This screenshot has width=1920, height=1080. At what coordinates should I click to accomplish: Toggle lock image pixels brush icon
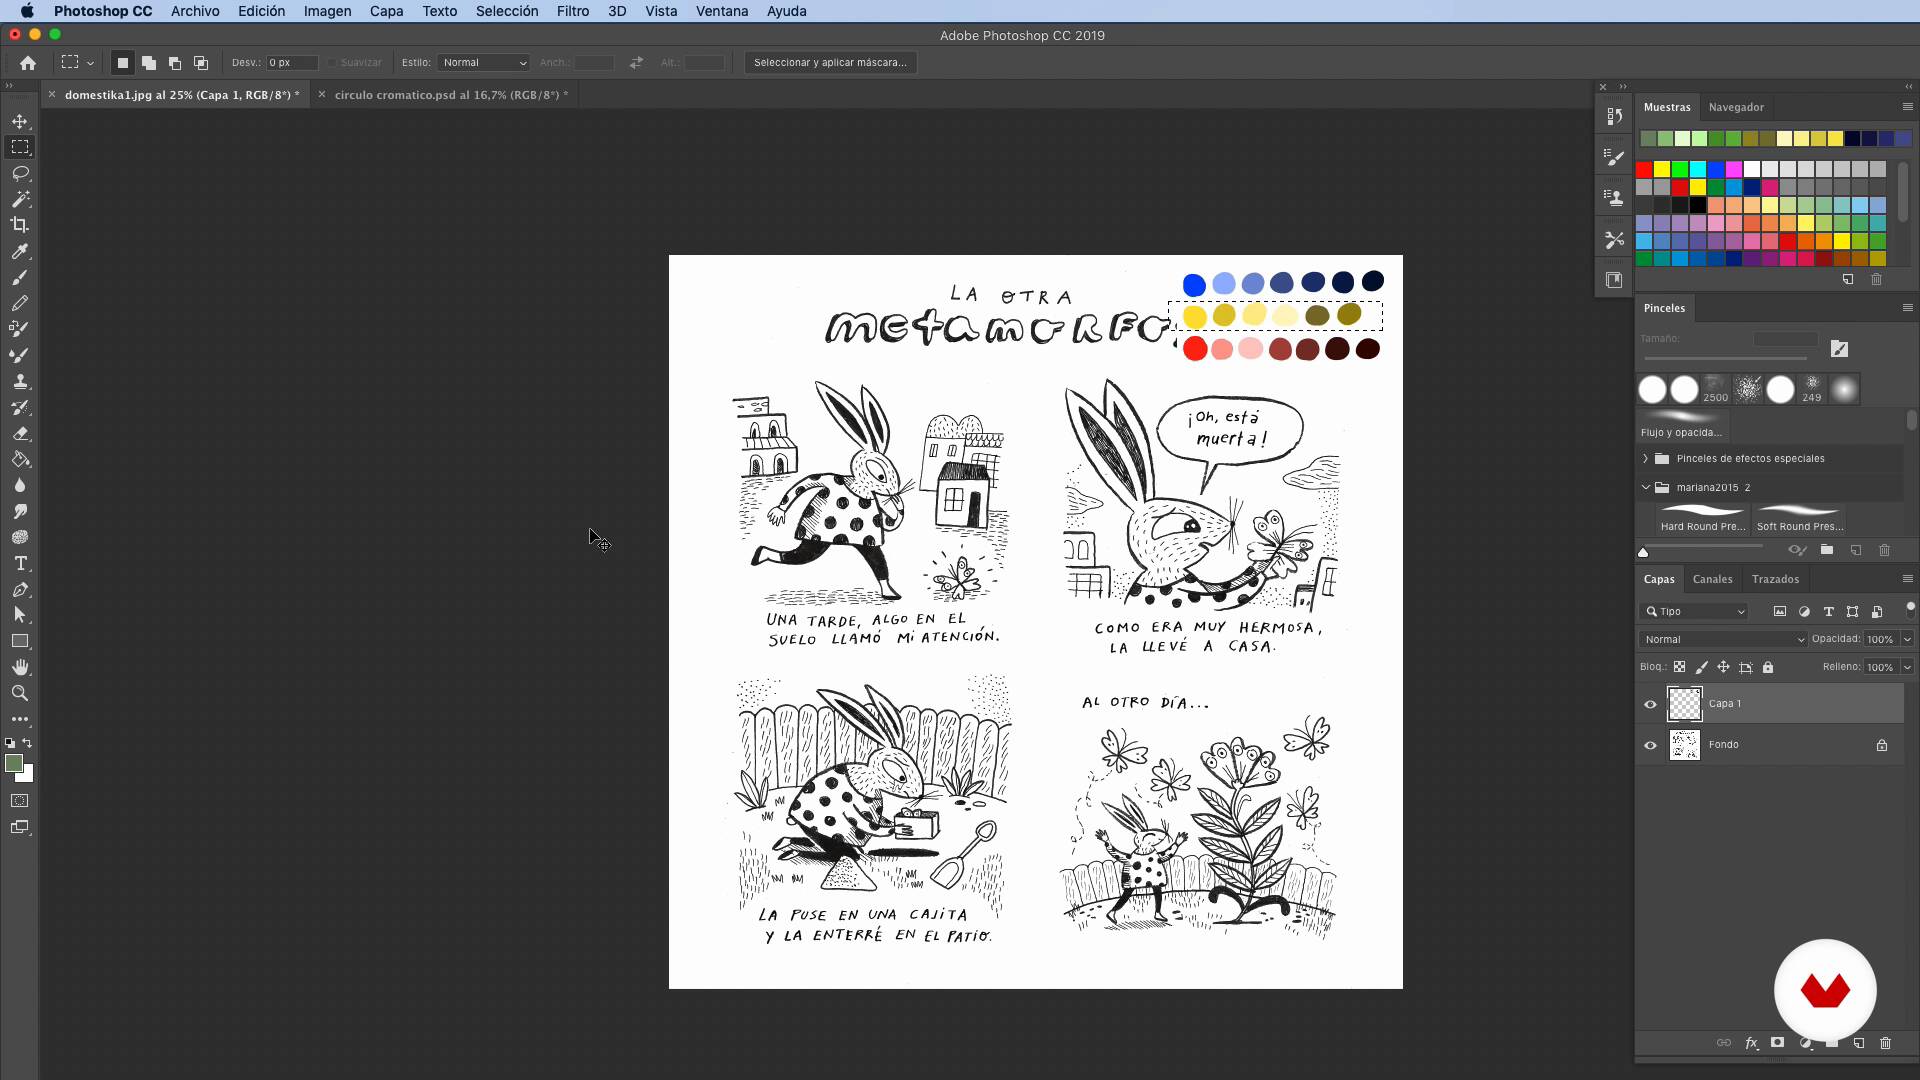[x=1701, y=667]
